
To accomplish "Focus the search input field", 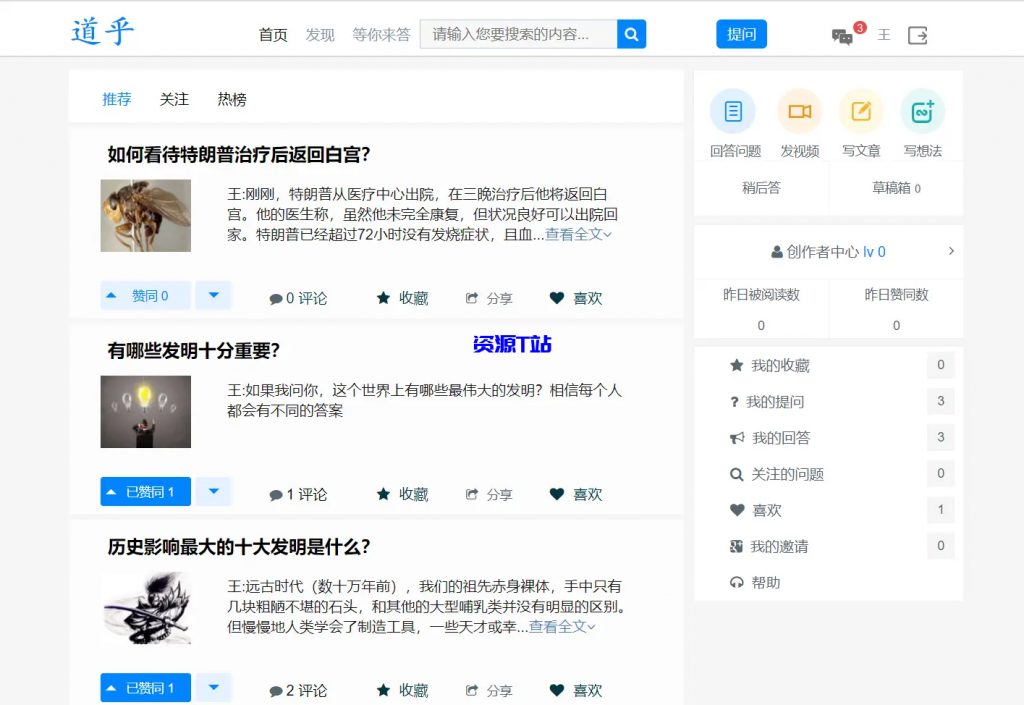I will 519,34.
